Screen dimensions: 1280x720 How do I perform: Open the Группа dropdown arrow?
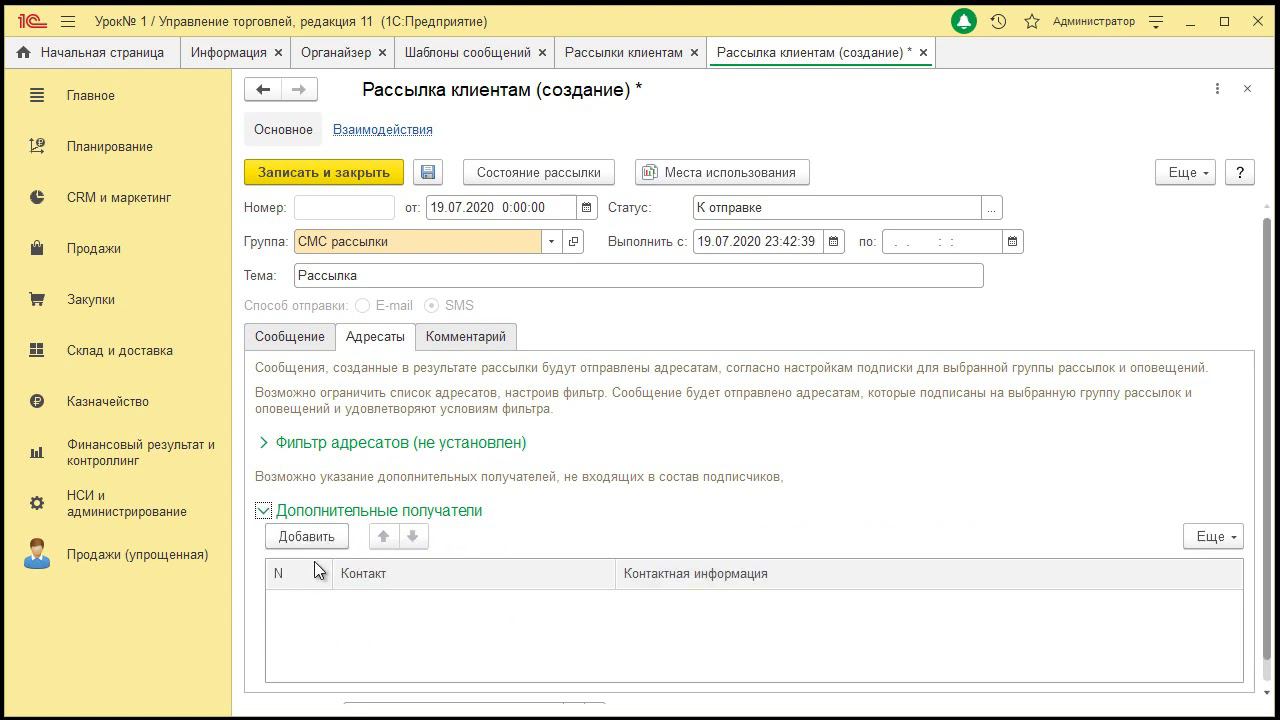click(x=551, y=242)
